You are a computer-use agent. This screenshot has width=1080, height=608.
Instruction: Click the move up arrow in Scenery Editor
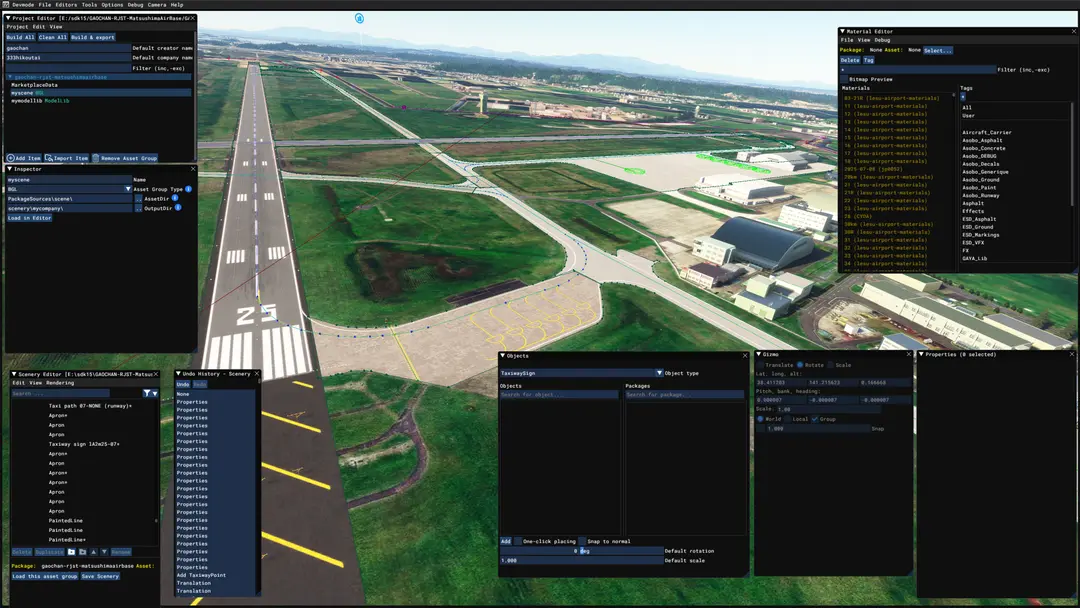pos(94,552)
